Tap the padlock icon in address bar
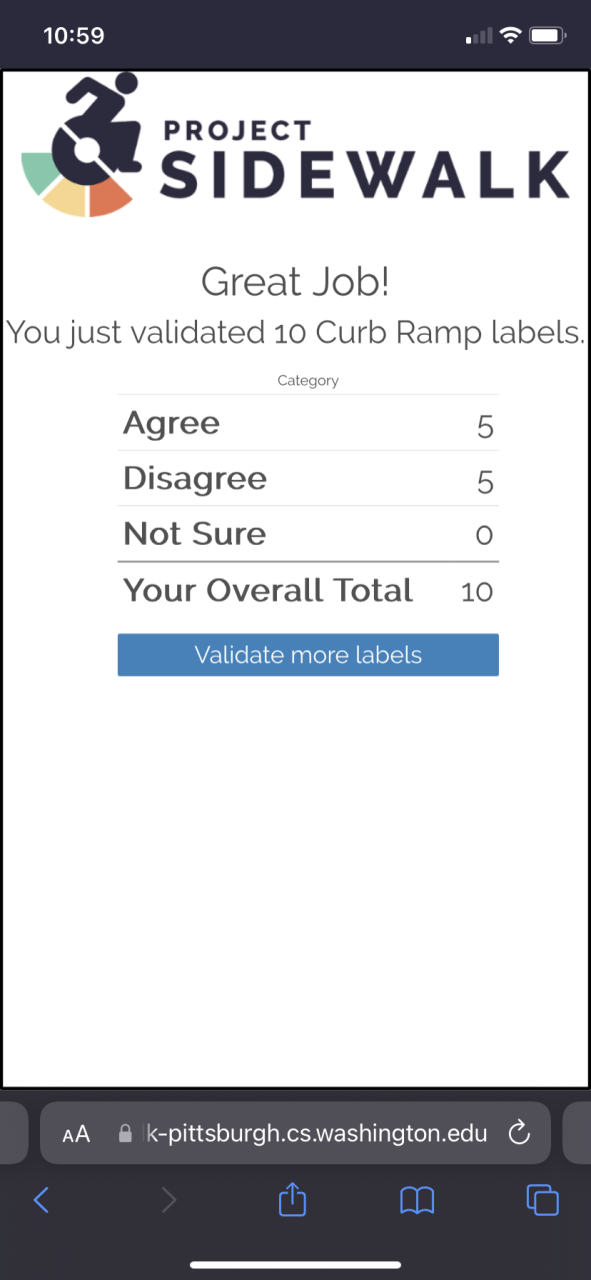591x1280 pixels. pos(125,1134)
